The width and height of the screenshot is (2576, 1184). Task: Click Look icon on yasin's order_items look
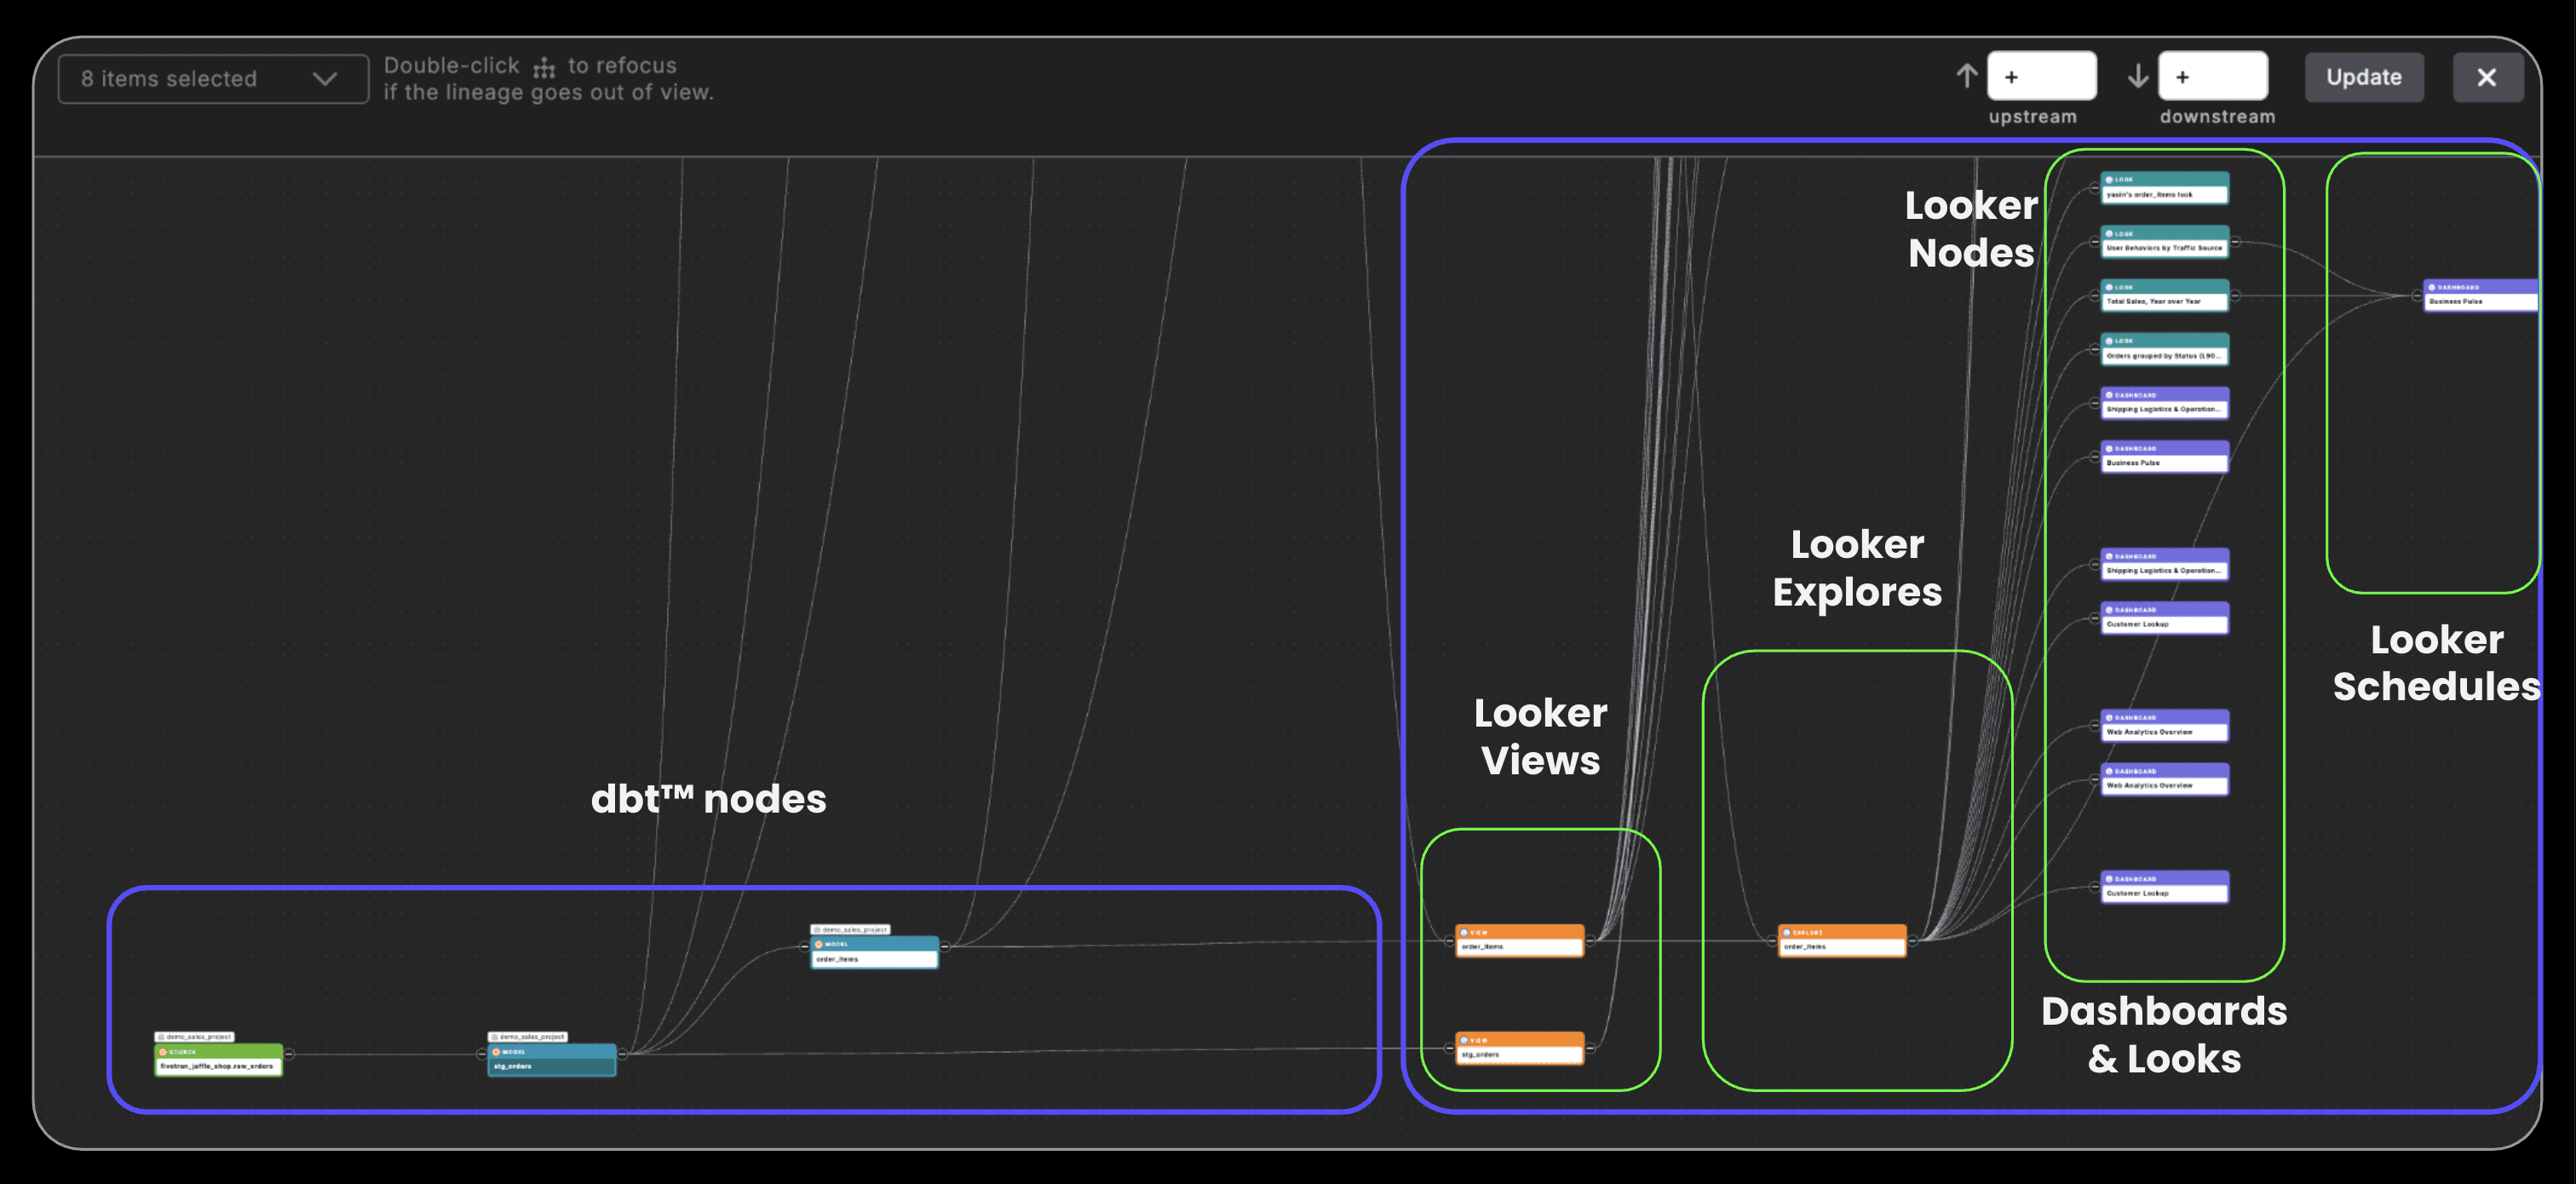[2109, 180]
